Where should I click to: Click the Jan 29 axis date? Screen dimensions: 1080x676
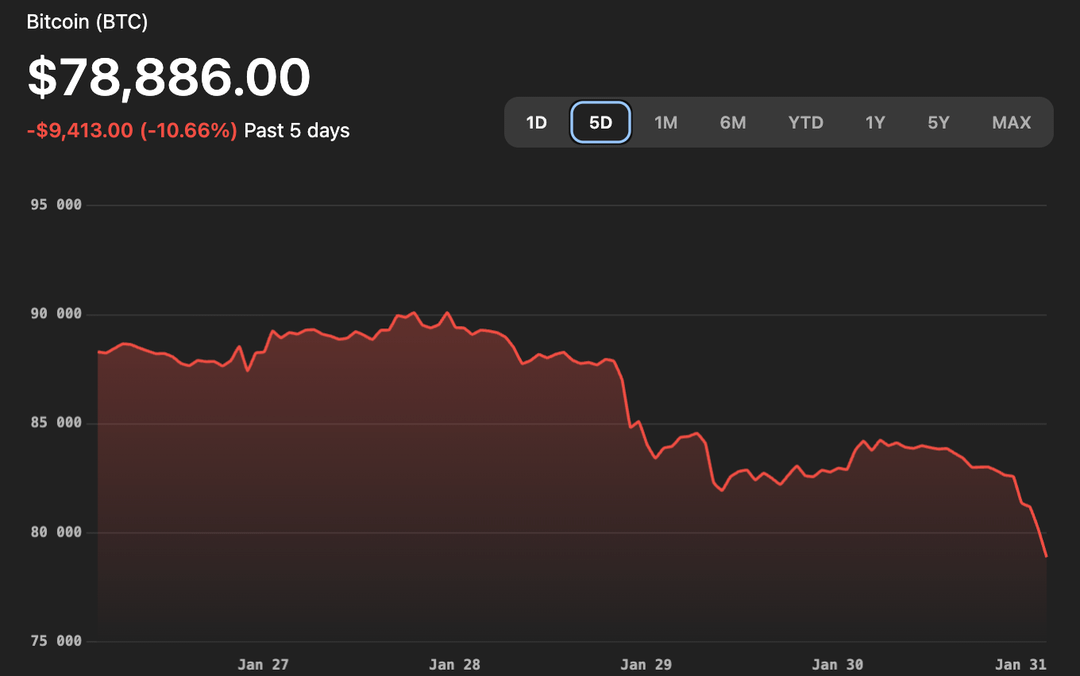tap(646, 664)
